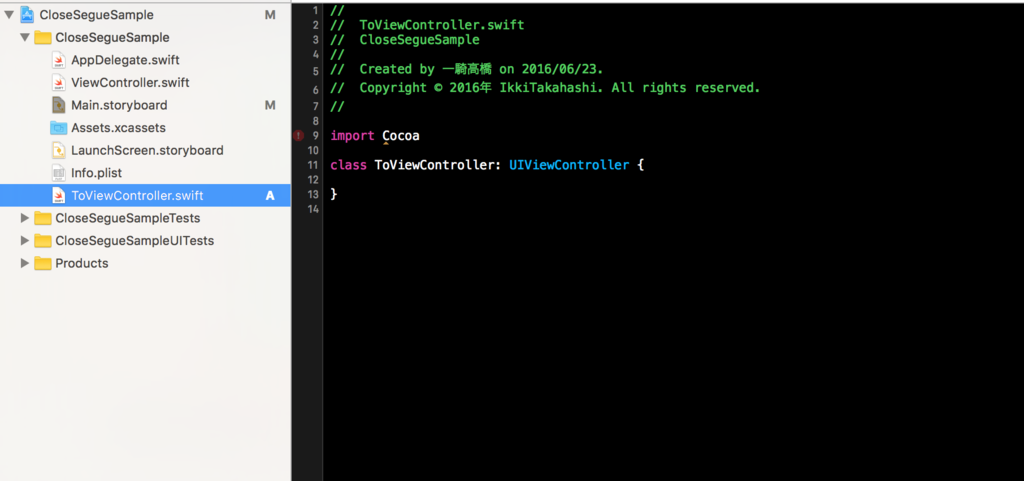Click the Info.plist file icon
Screen dimensions: 1024x481
pyautogui.click(x=59, y=173)
